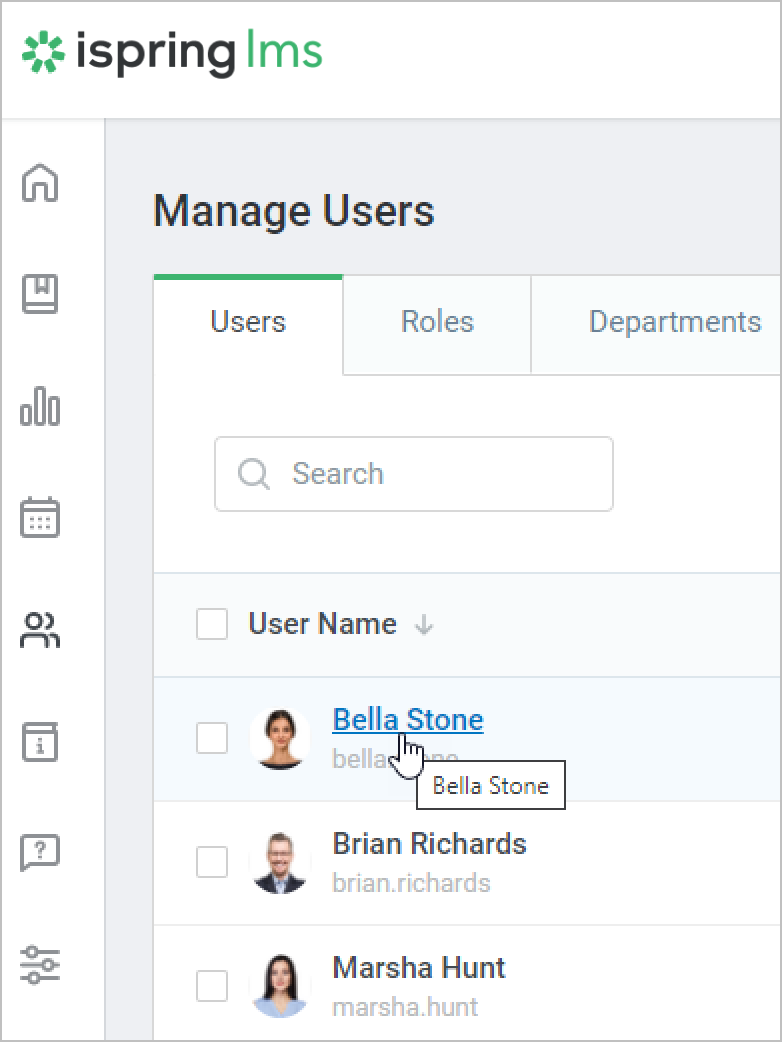782x1042 pixels.
Task: Click the Search users input field
Action: click(430, 474)
